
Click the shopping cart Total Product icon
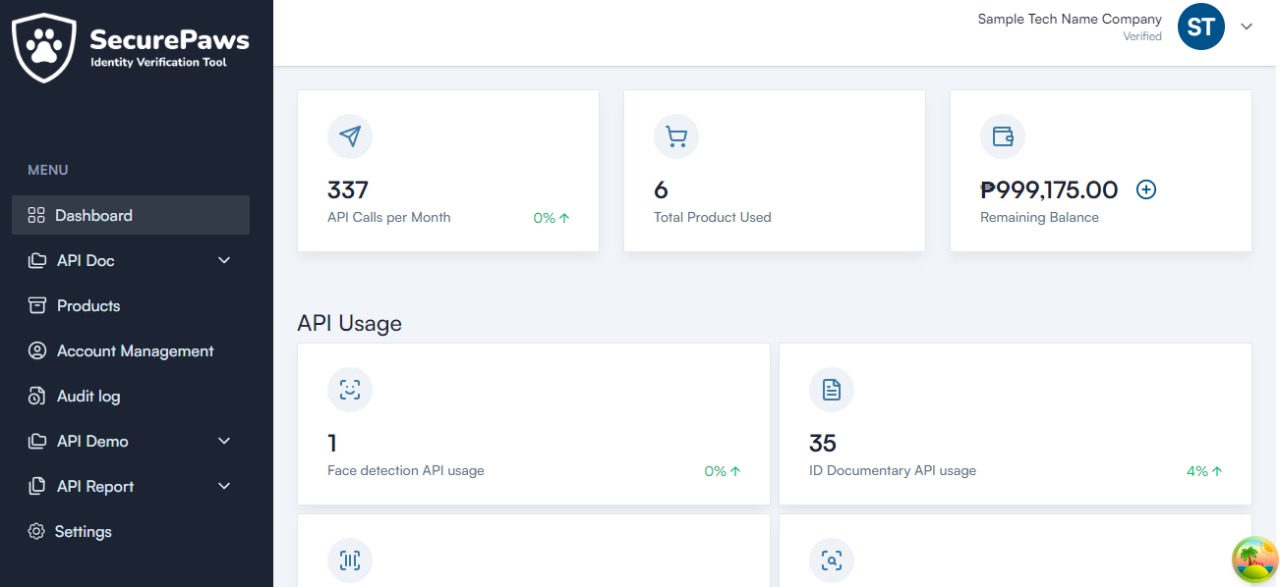pyautogui.click(x=676, y=136)
